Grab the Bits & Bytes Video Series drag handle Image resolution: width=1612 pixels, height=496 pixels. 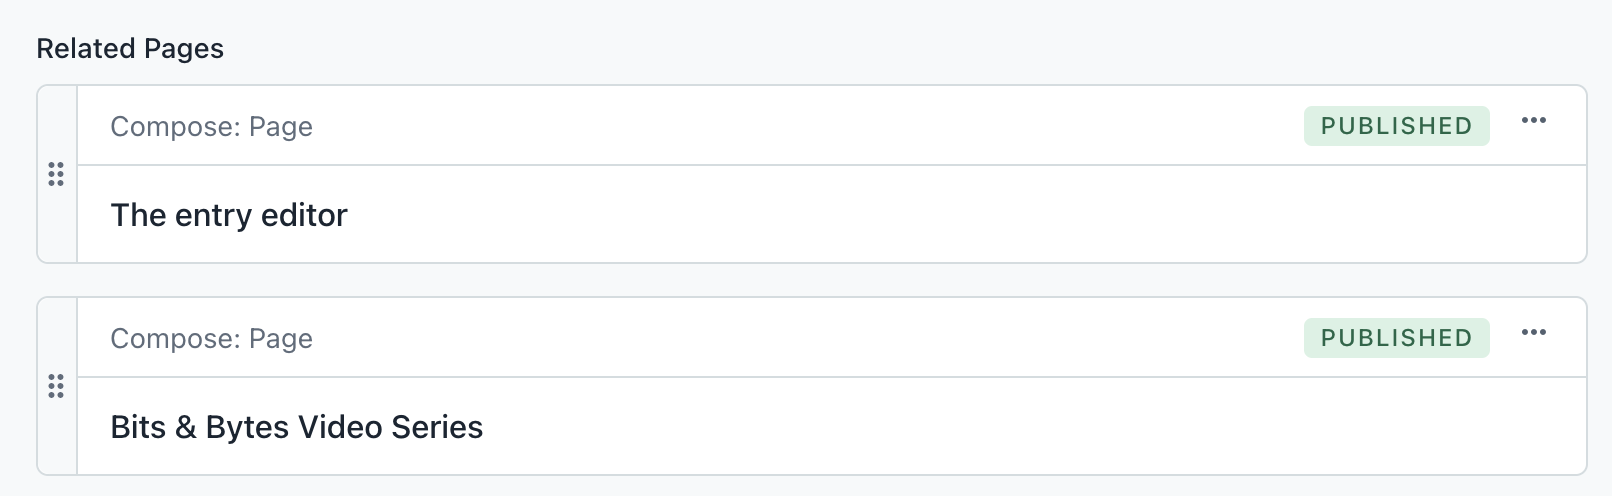pyautogui.click(x=56, y=387)
